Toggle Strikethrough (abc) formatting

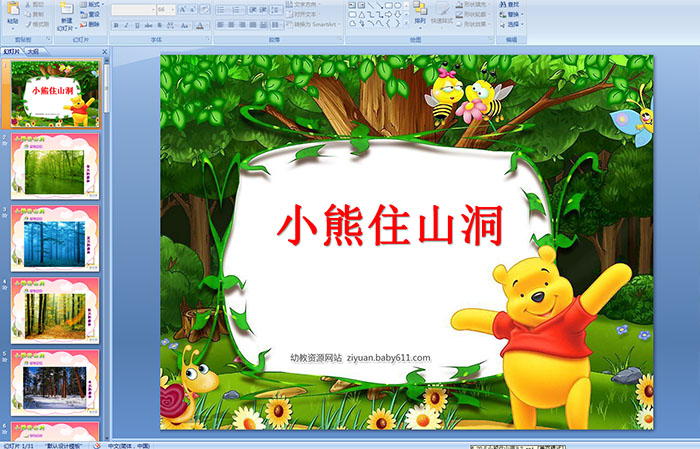148,25
